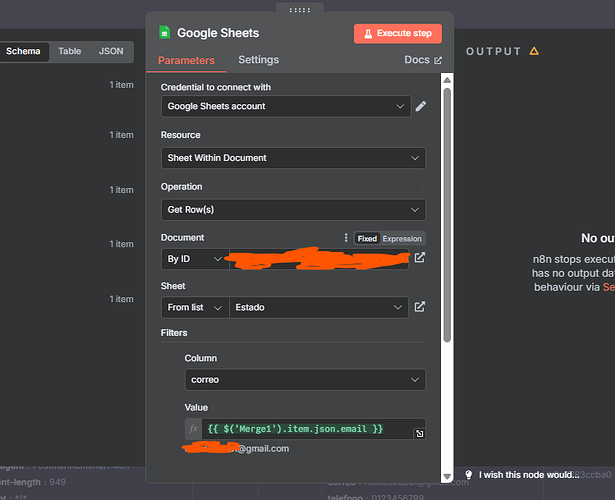
Task: Click the Execute step button
Action: tap(398, 33)
